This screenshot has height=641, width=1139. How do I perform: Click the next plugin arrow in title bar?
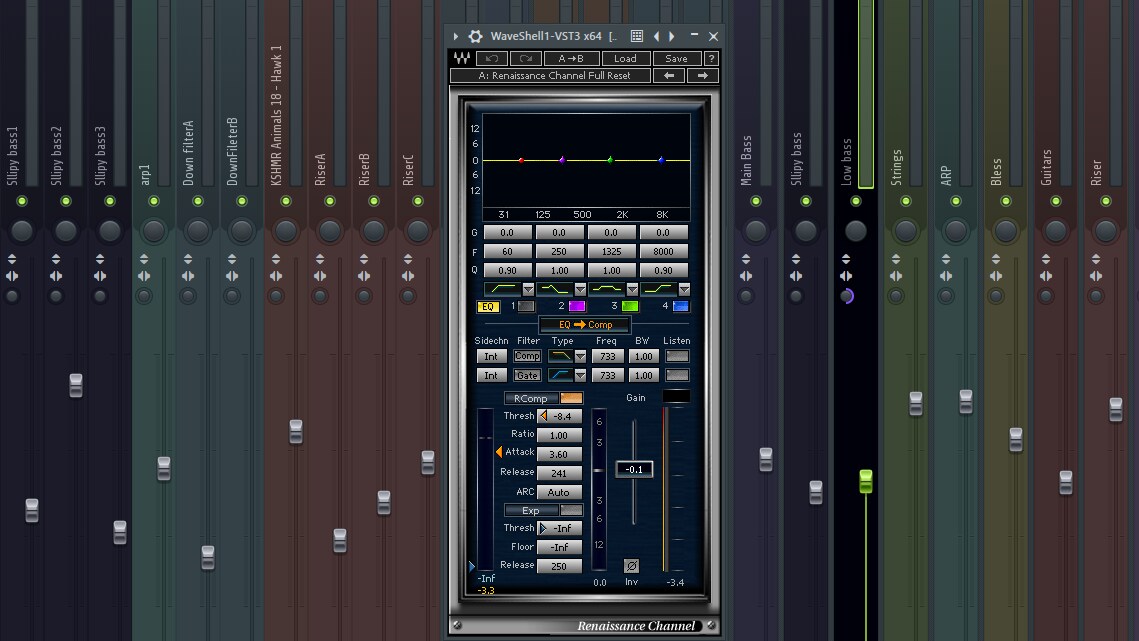click(672, 36)
